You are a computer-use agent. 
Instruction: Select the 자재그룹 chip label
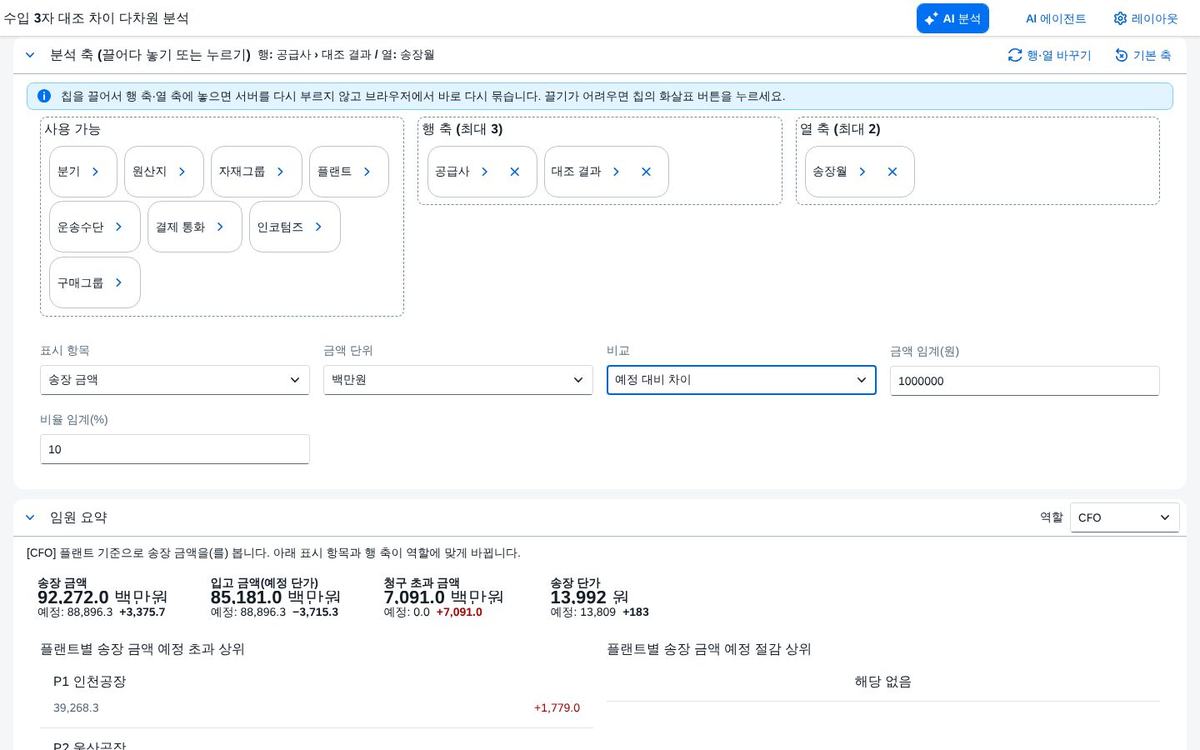tap(242, 171)
